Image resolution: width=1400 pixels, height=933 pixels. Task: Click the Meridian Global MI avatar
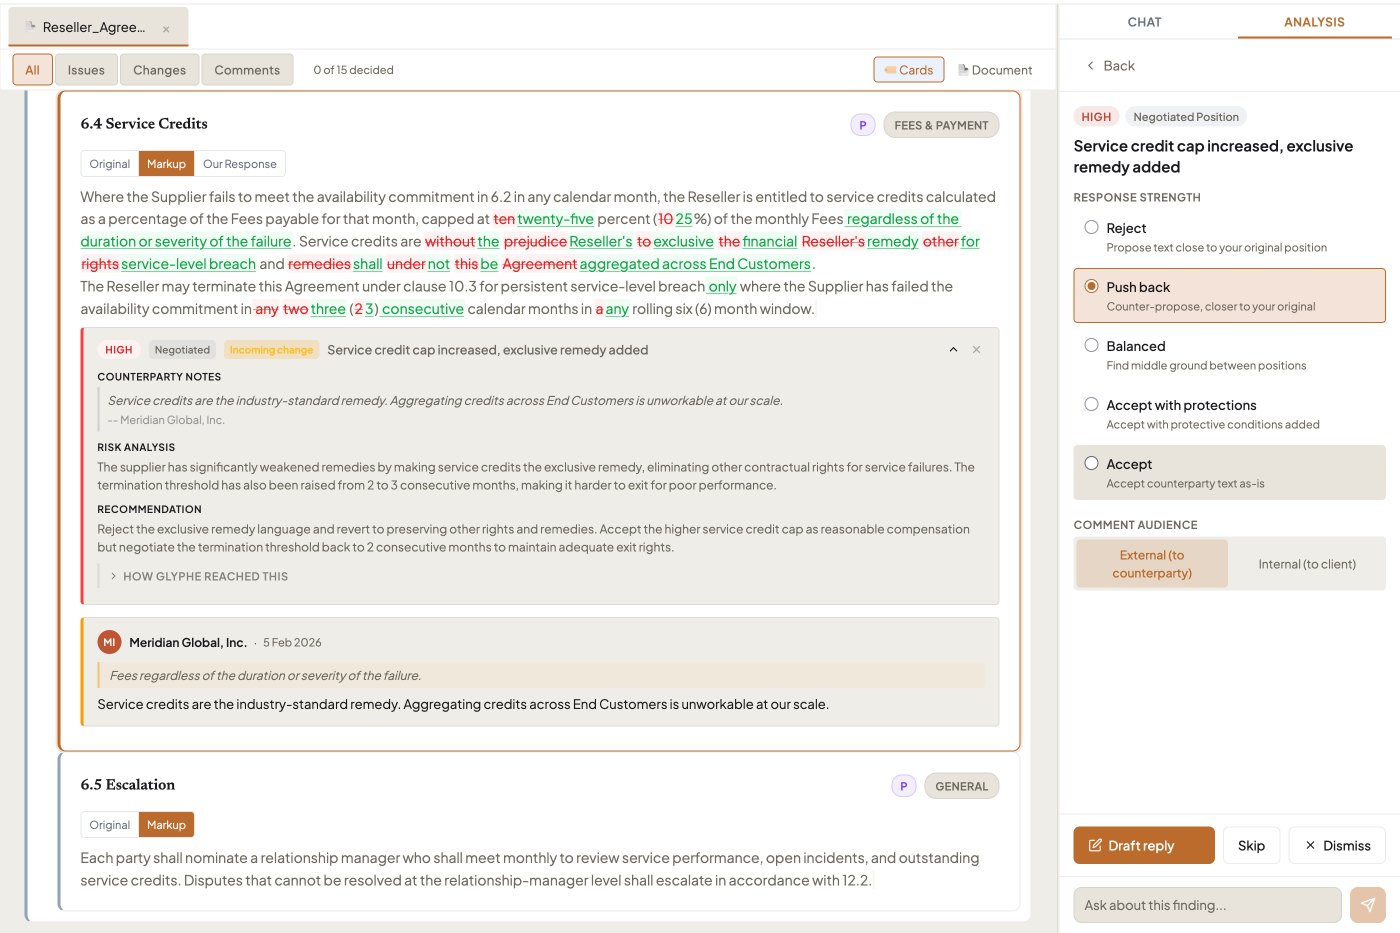(x=109, y=642)
